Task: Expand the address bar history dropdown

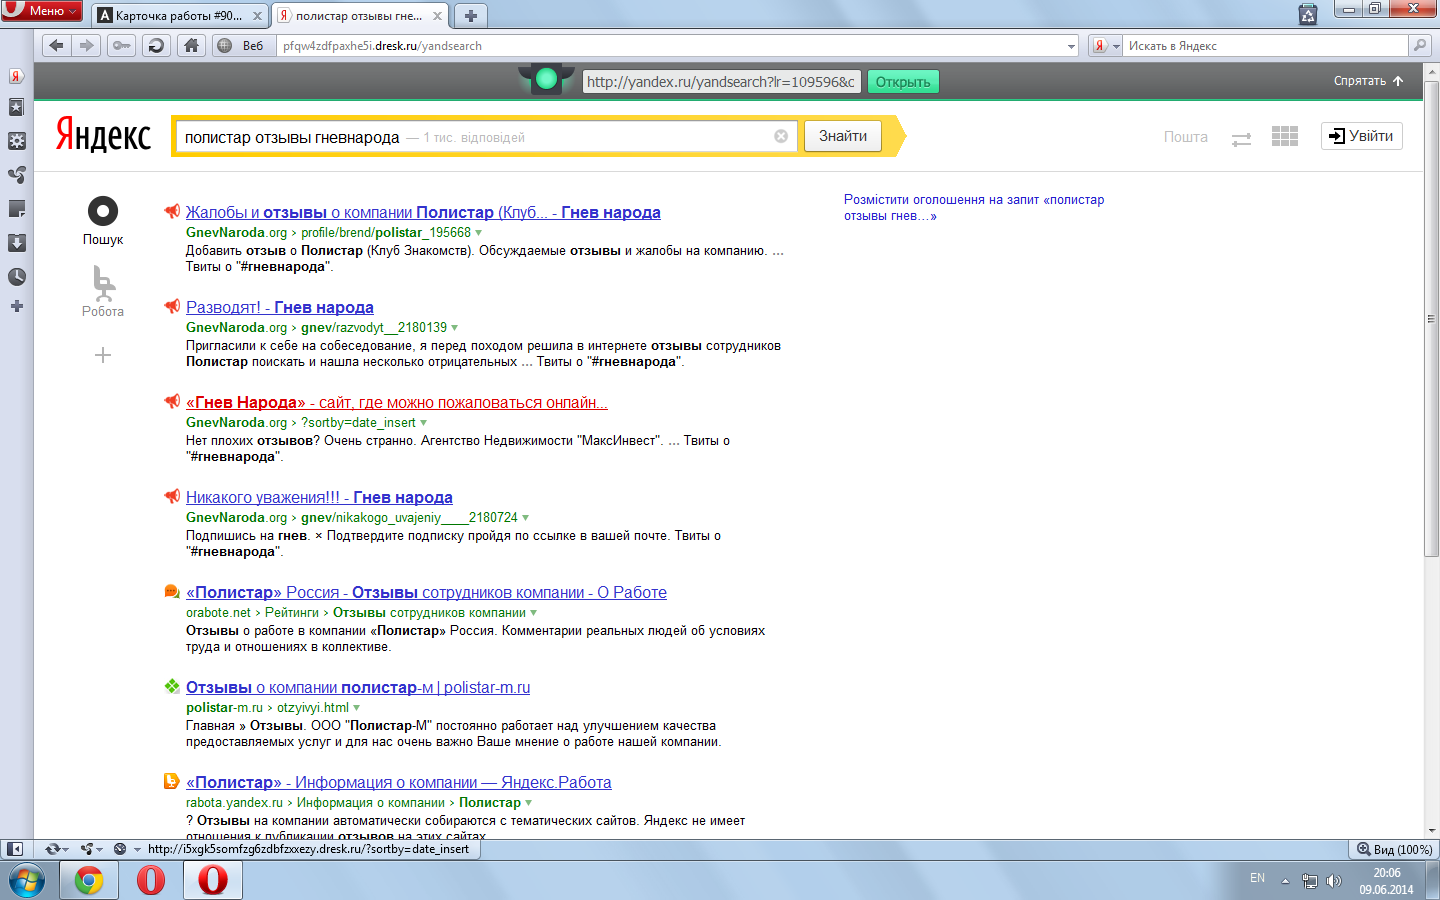Action: point(1071,46)
